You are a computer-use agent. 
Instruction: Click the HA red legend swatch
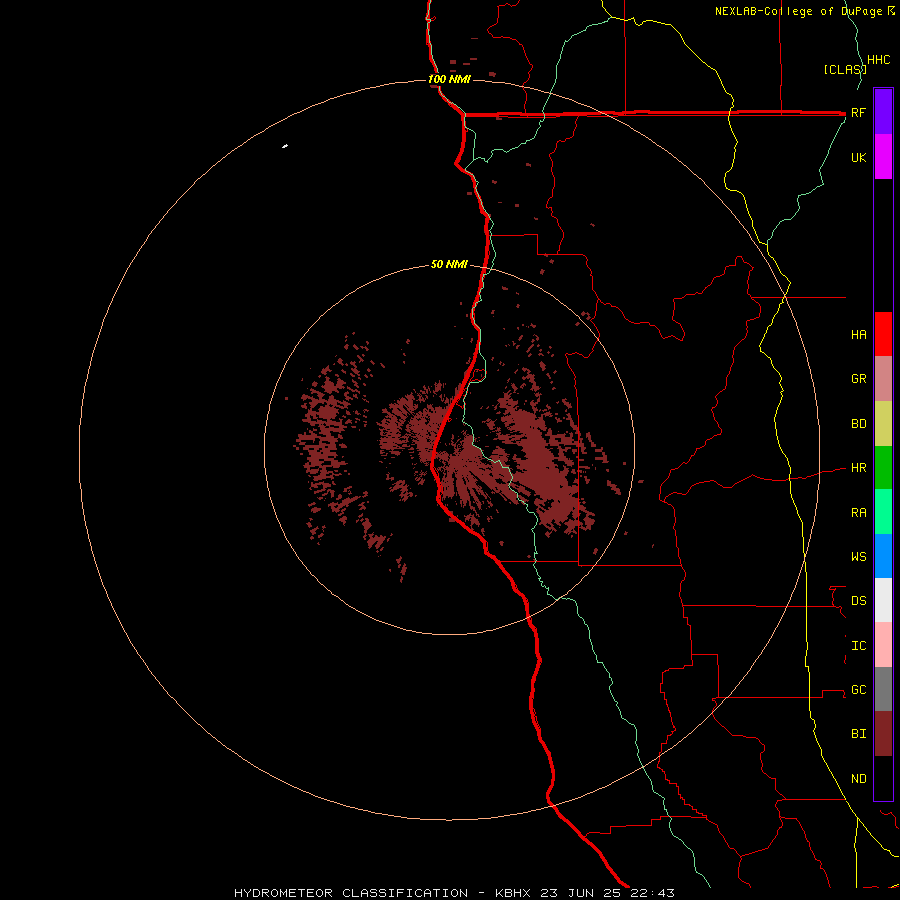tap(883, 334)
